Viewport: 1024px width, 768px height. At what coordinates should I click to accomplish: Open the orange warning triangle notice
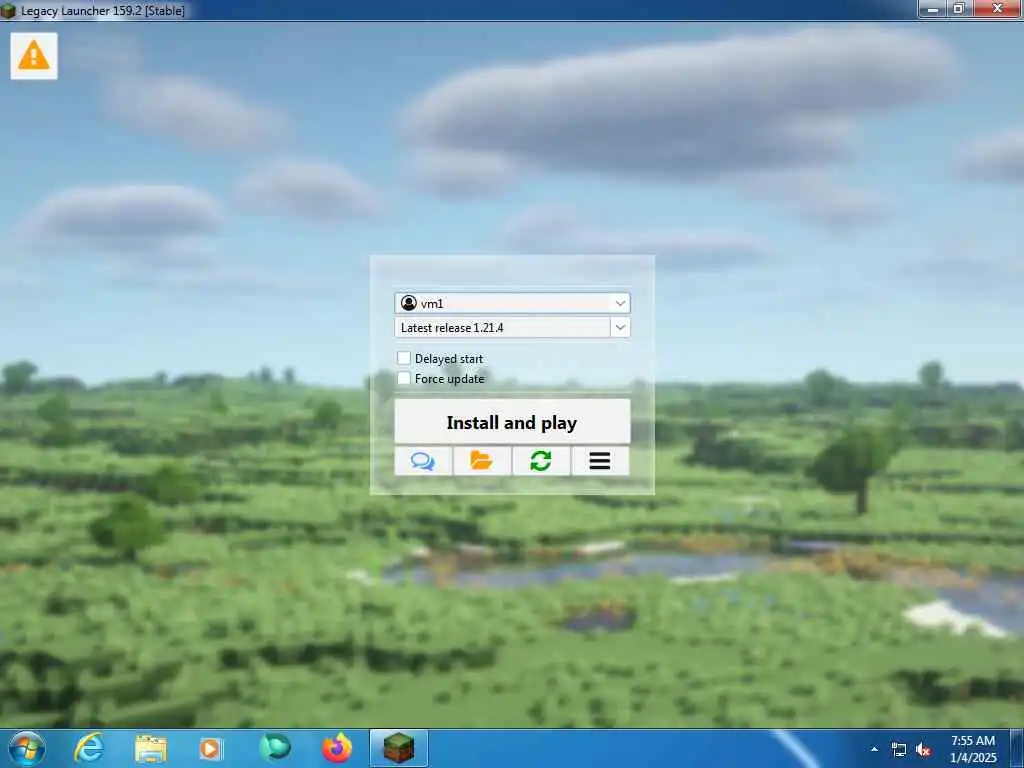(34, 56)
